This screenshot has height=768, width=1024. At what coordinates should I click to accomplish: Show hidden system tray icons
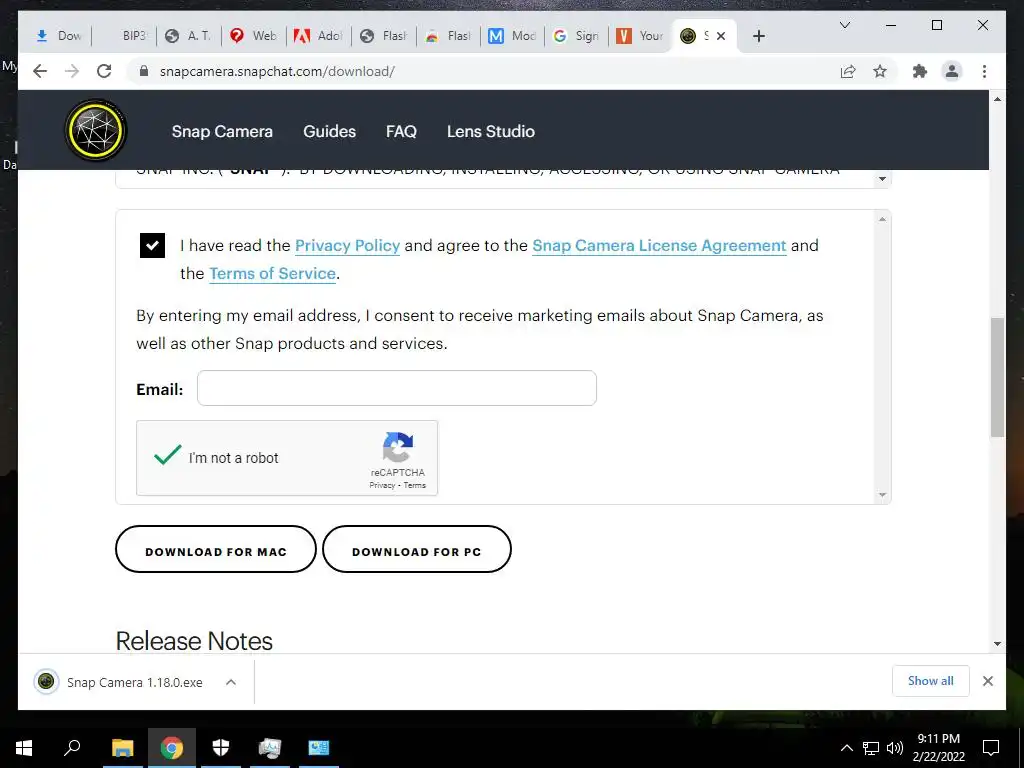click(846, 748)
